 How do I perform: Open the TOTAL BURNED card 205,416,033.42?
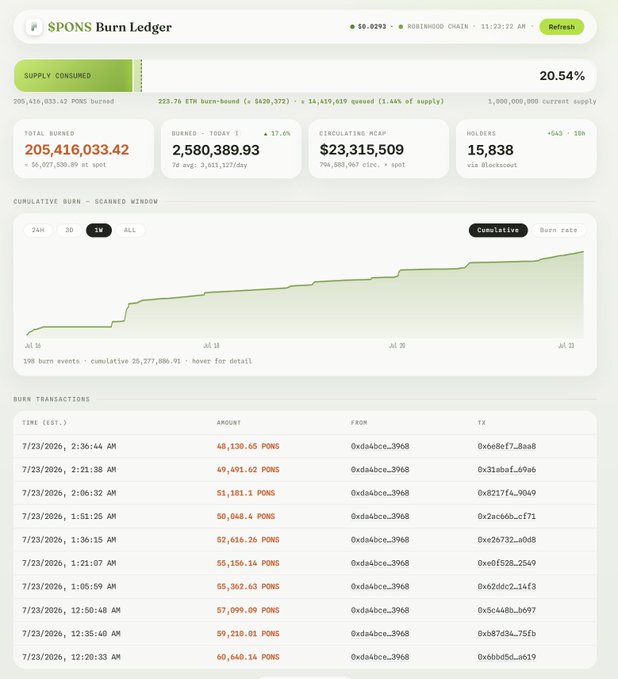pyautogui.click(x=84, y=149)
